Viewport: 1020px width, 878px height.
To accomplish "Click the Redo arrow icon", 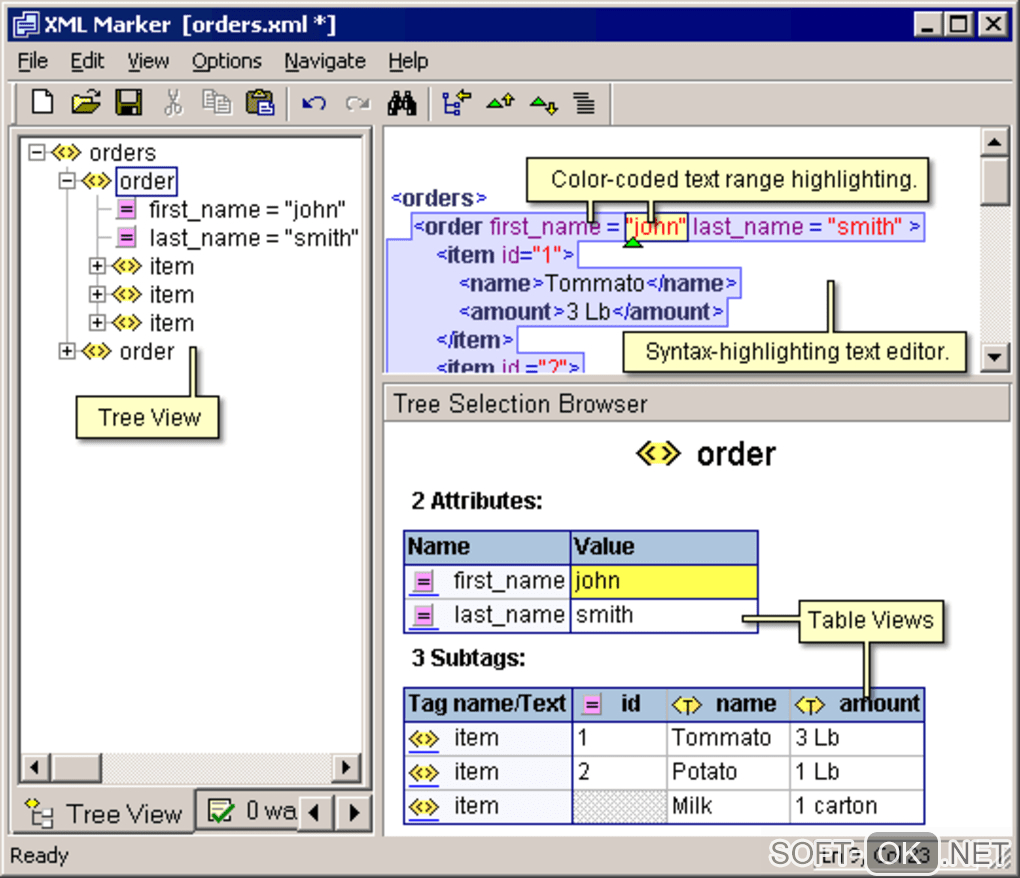I will click(358, 103).
